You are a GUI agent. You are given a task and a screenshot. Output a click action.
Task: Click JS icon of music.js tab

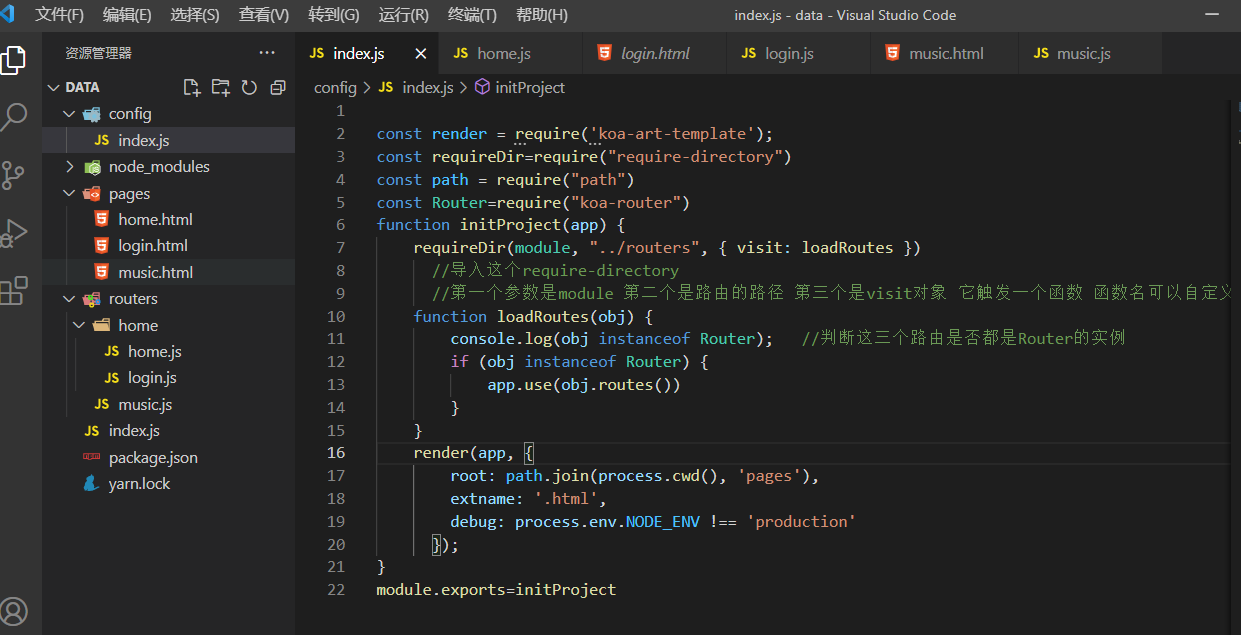tap(1040, 53)
